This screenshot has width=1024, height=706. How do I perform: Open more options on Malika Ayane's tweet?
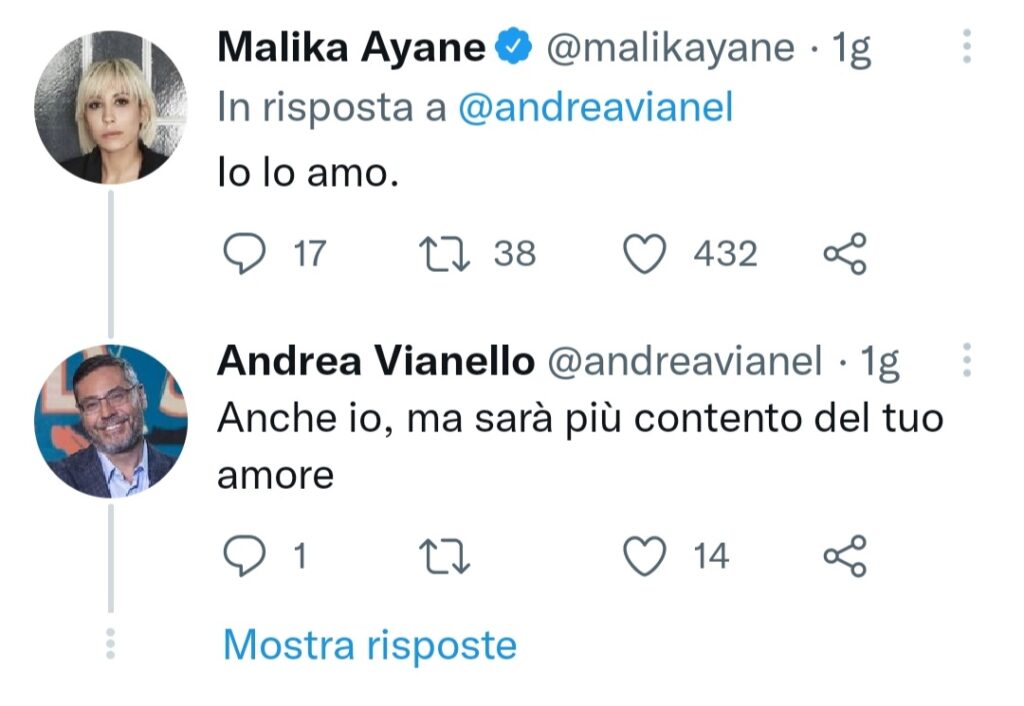tap(966, 47)
